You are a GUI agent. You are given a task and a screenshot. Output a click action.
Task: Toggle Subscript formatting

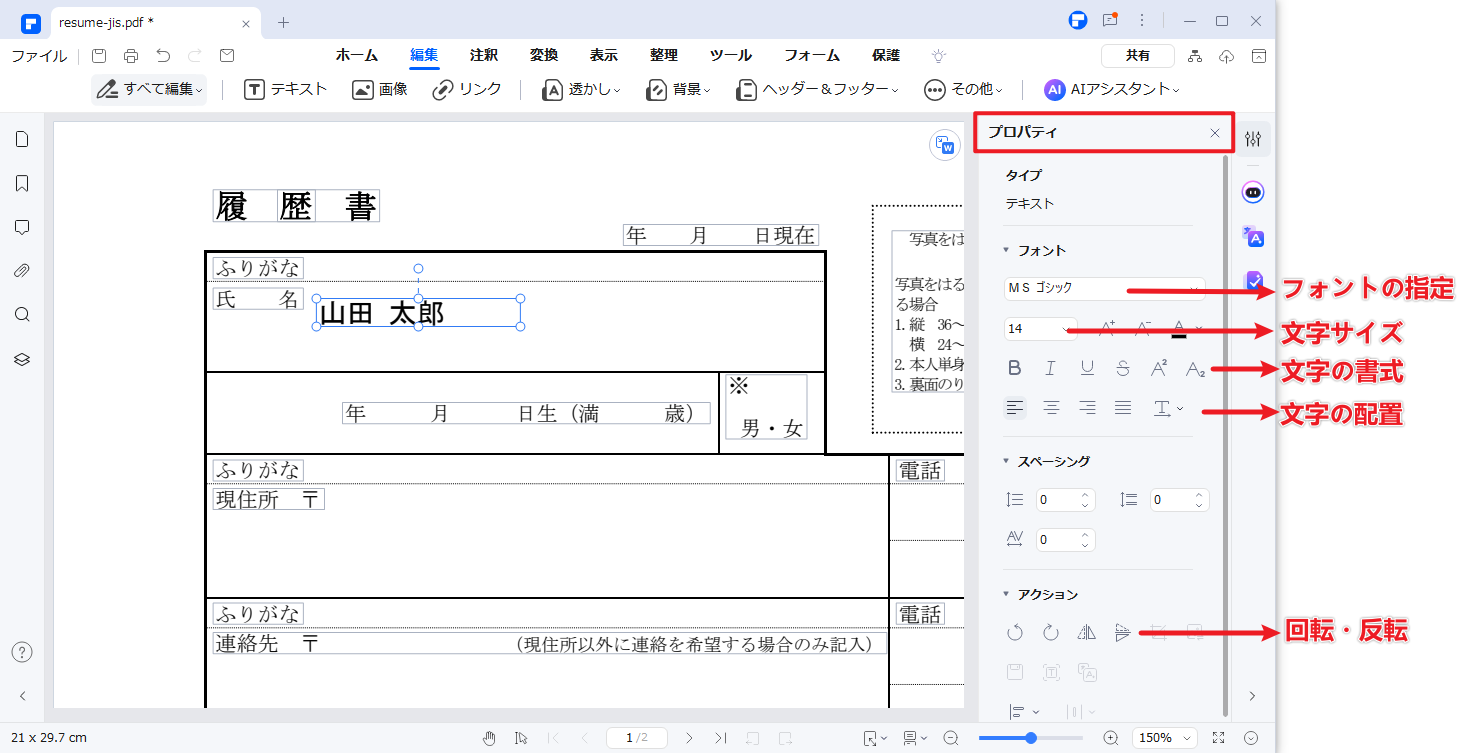click(x=1195, y=369)
